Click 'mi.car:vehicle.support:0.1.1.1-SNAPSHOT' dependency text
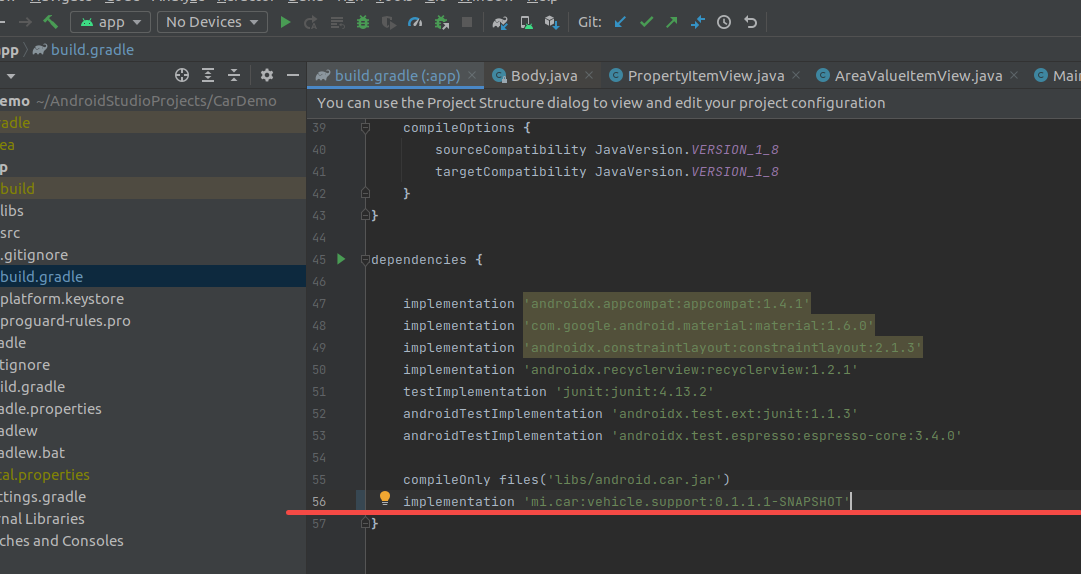Image resolution: width=1081 pixels, height=574 pixels. pyautogui.click(x=687, y=502)
